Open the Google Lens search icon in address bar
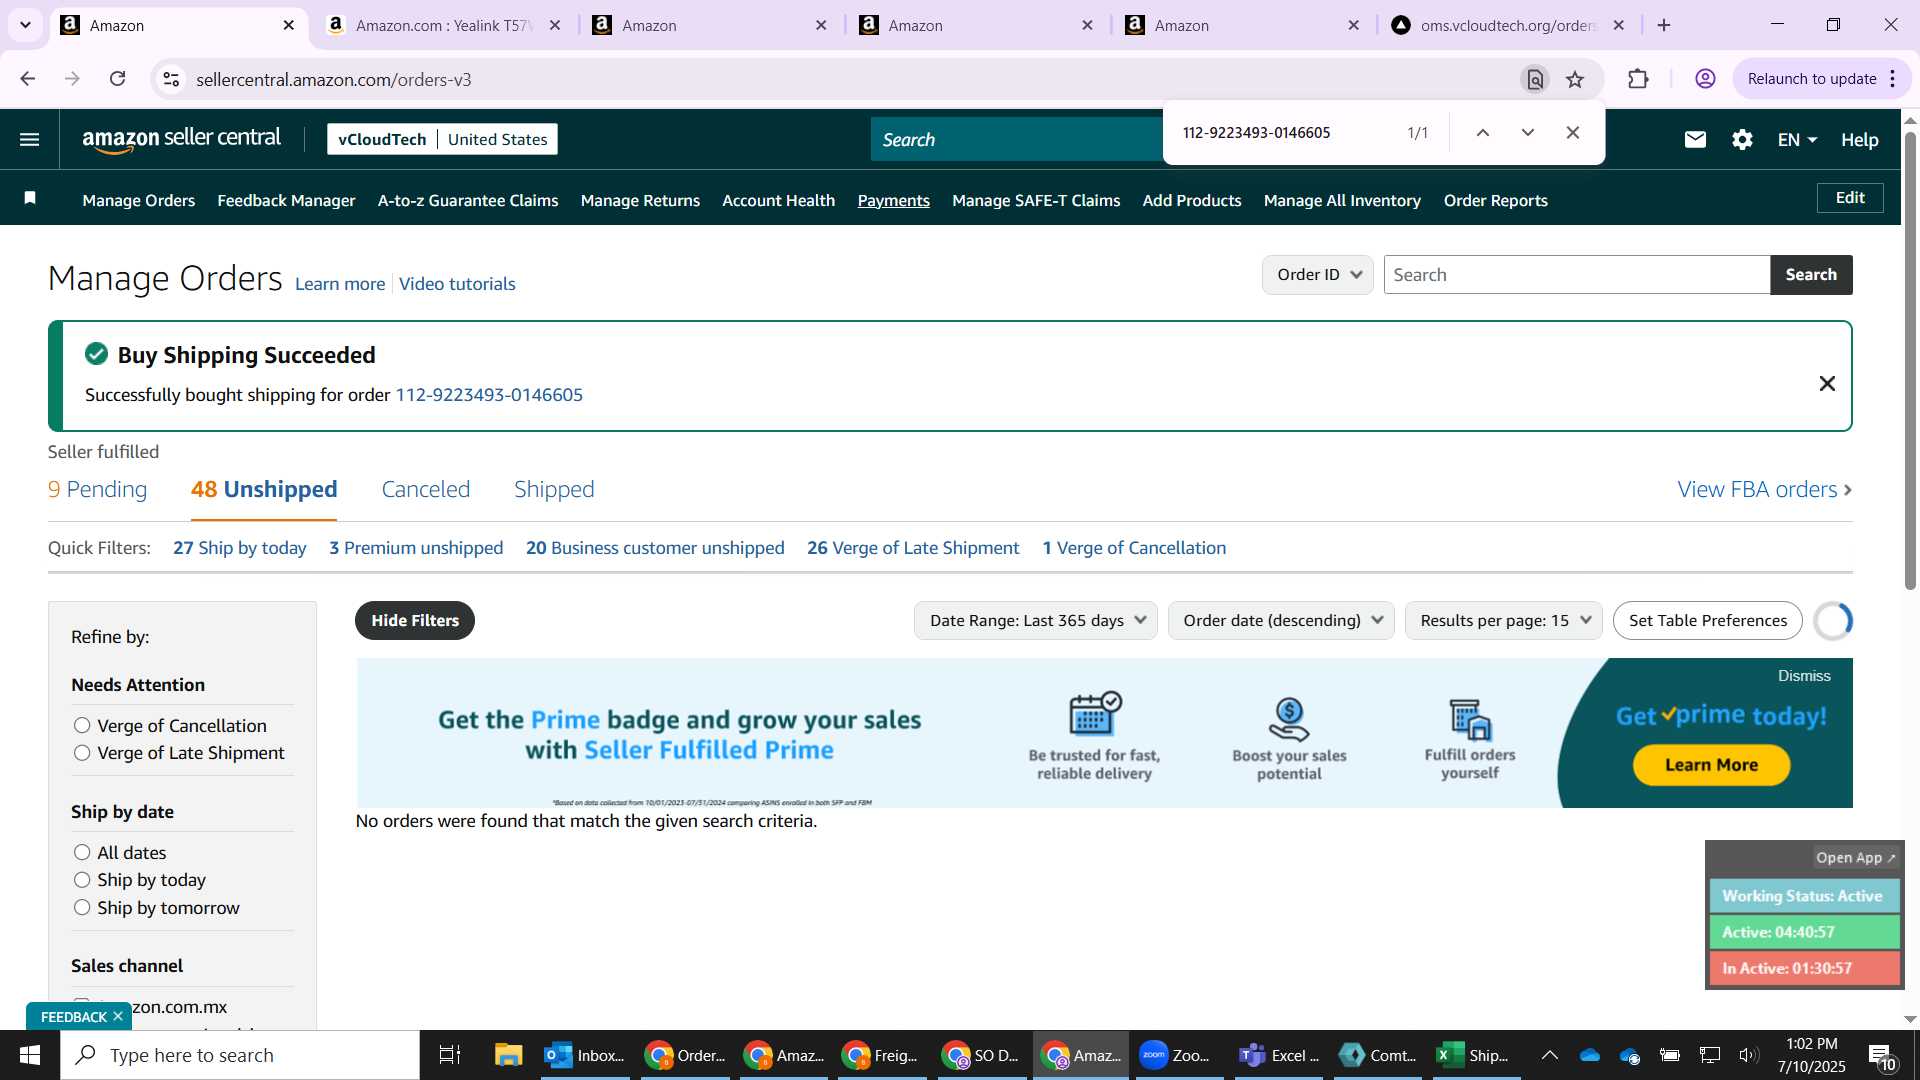The image size is (1920, 1080). [1535, 79]
